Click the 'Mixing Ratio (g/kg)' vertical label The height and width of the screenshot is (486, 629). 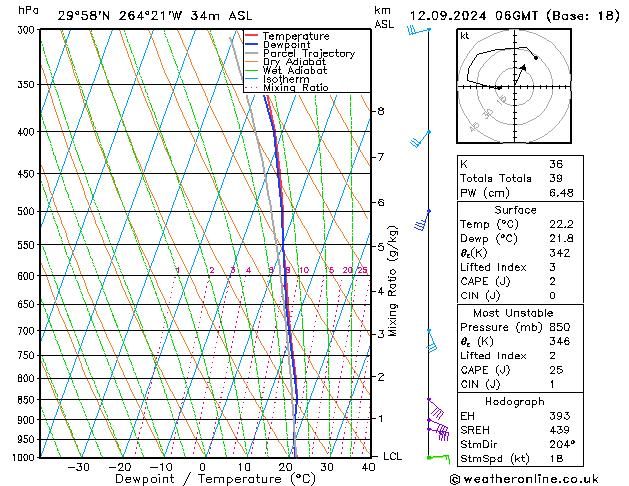tap(392, 281)
